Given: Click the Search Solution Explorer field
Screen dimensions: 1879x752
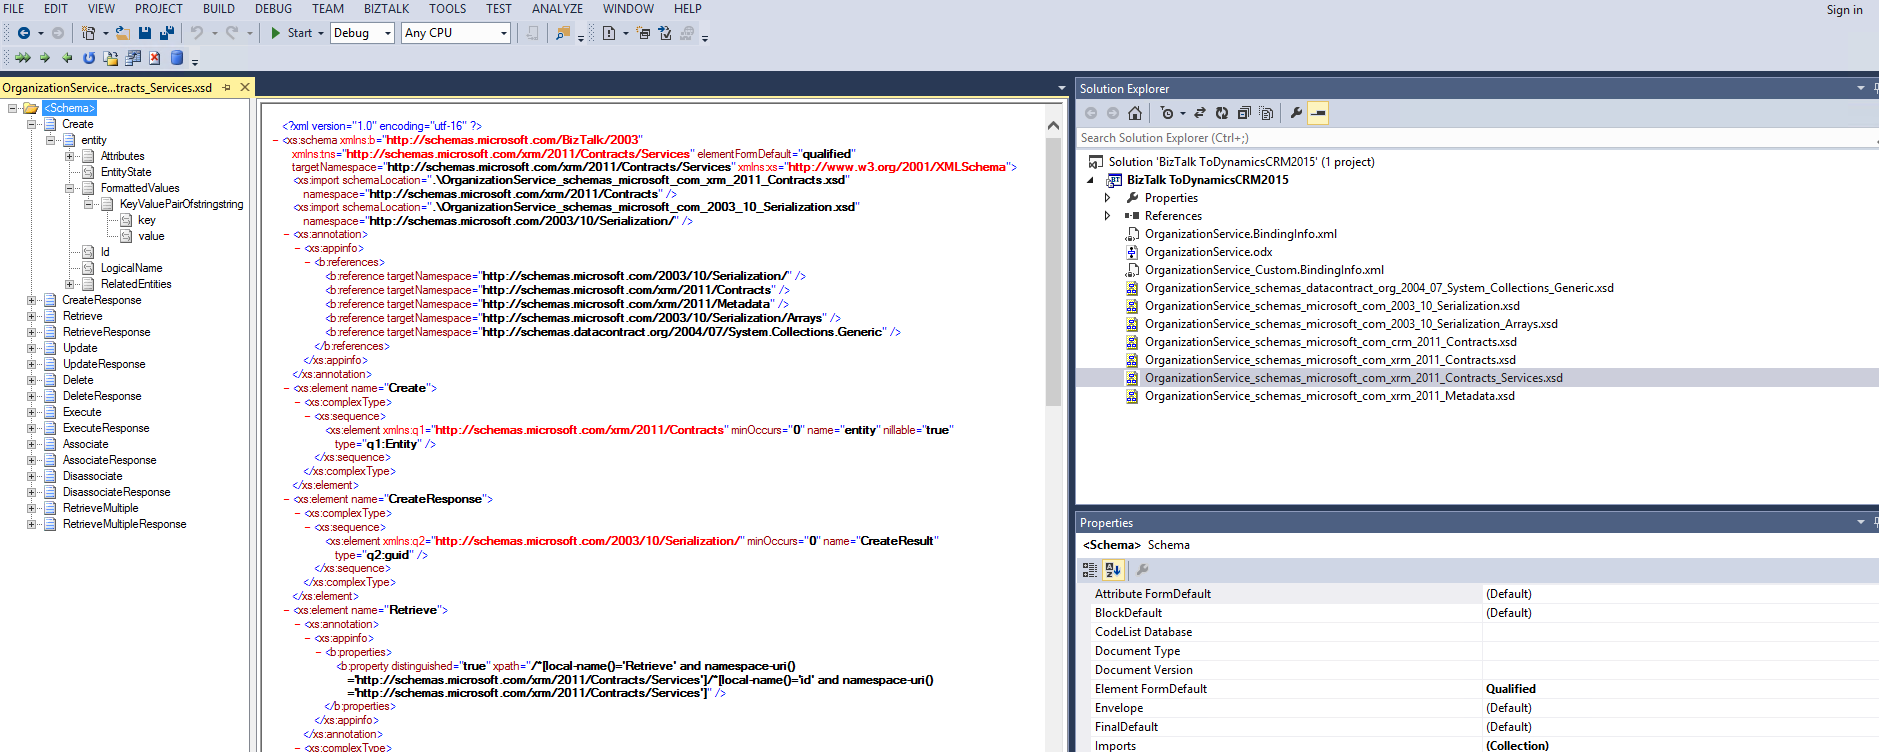Looking at the screenshot, I should [x=1476, y=138].
